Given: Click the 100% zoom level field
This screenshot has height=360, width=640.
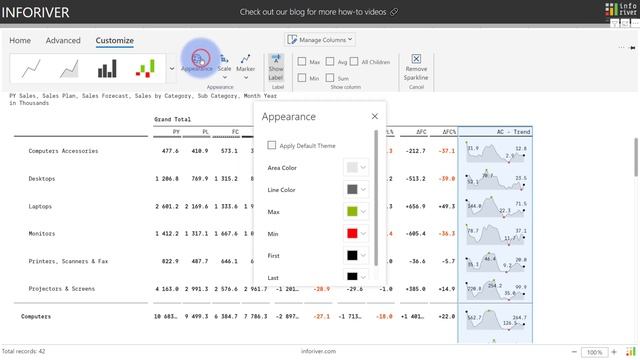Looking at the screenshot, I should click(595, 352).
